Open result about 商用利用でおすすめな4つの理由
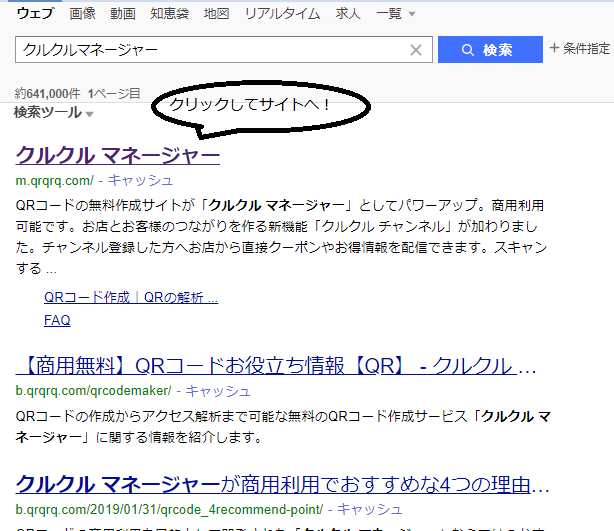The height and width of the screenshot is (531, 614). [x=282, y=485]
